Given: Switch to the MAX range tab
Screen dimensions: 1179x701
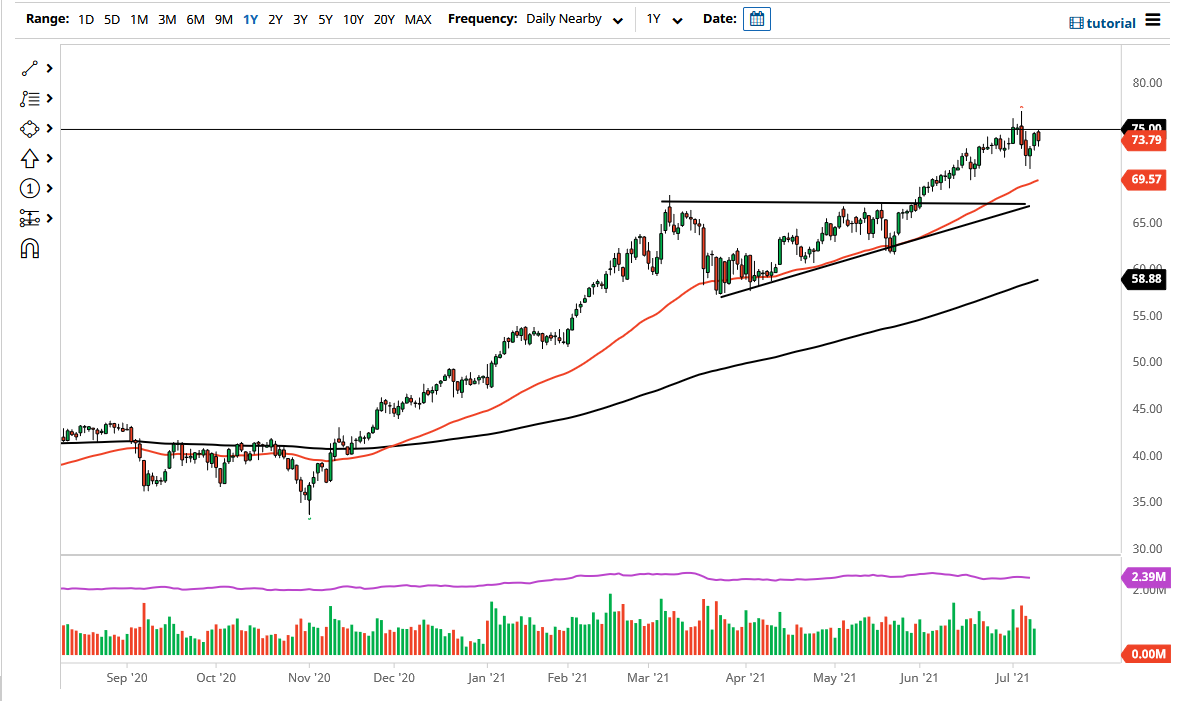Looking at the screenshot, I should tap(418, 18).
